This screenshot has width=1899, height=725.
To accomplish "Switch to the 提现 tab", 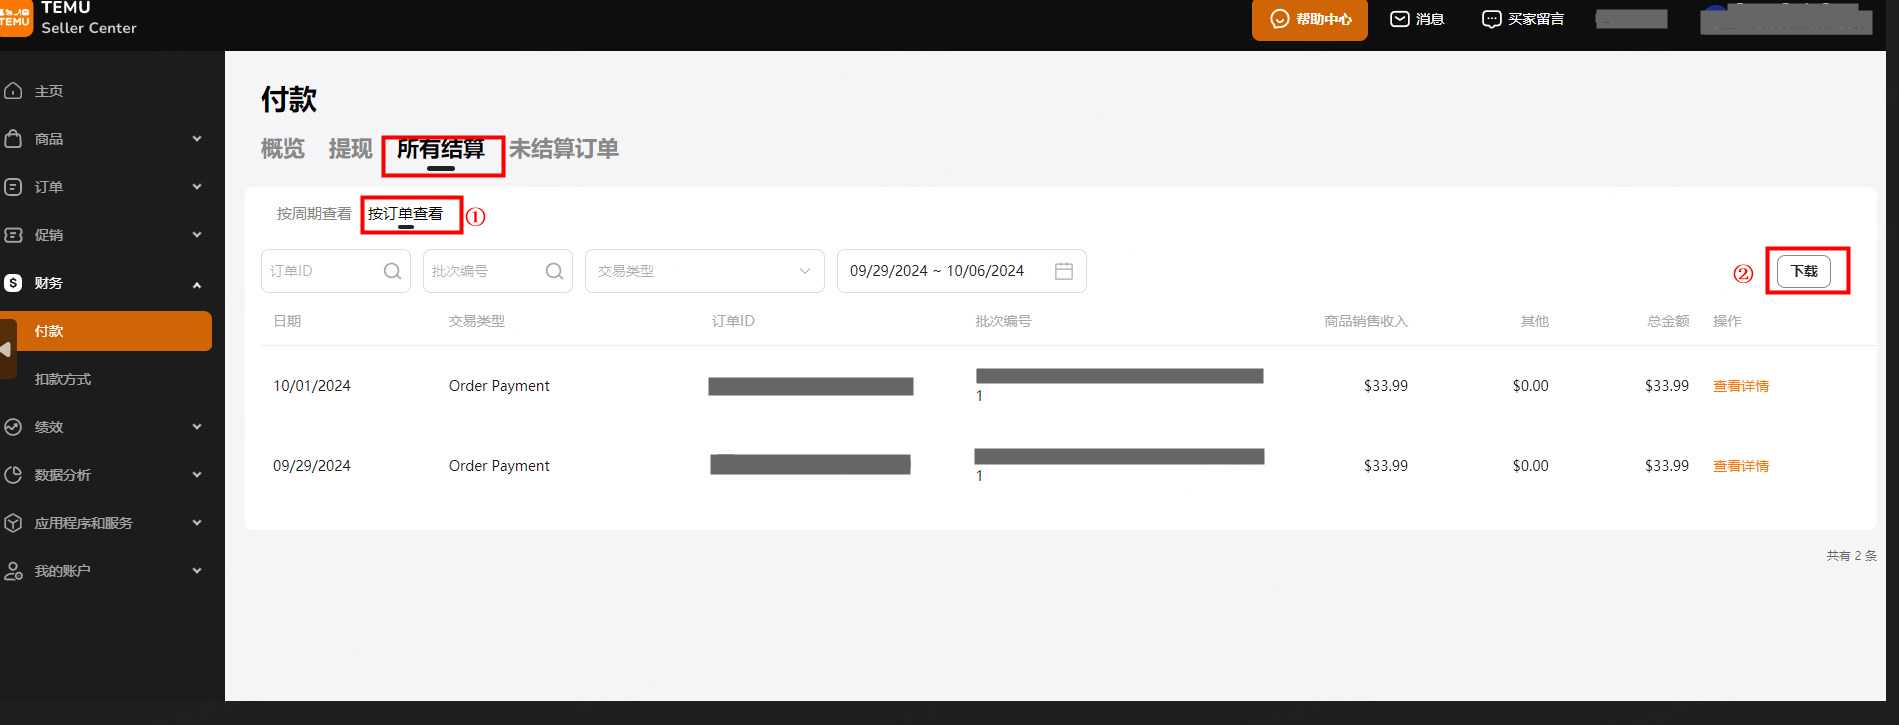I will coord(350,149).
